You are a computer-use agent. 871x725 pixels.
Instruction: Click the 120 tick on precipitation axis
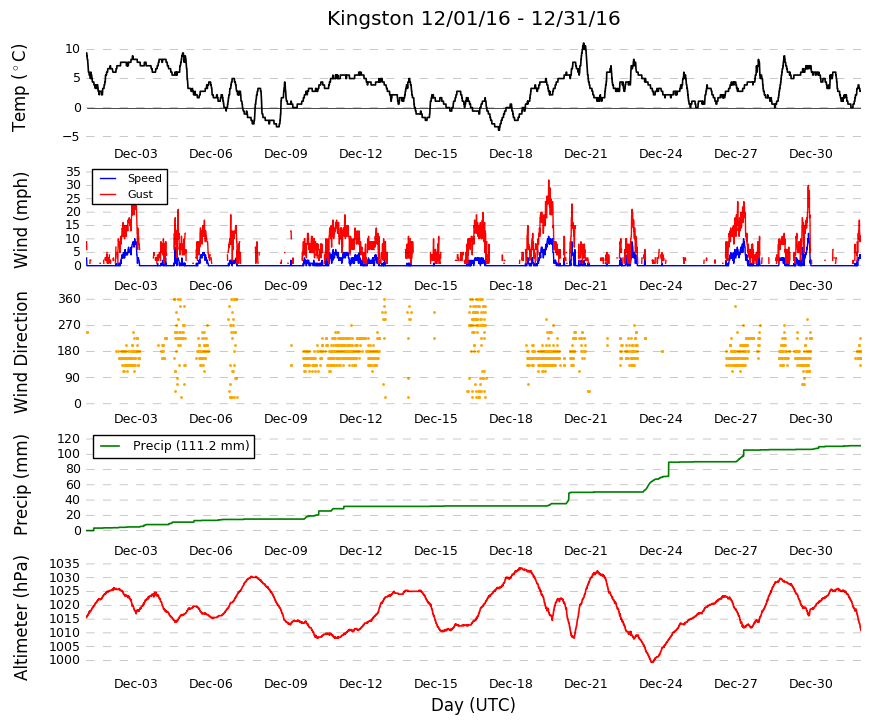coord(69,439)
